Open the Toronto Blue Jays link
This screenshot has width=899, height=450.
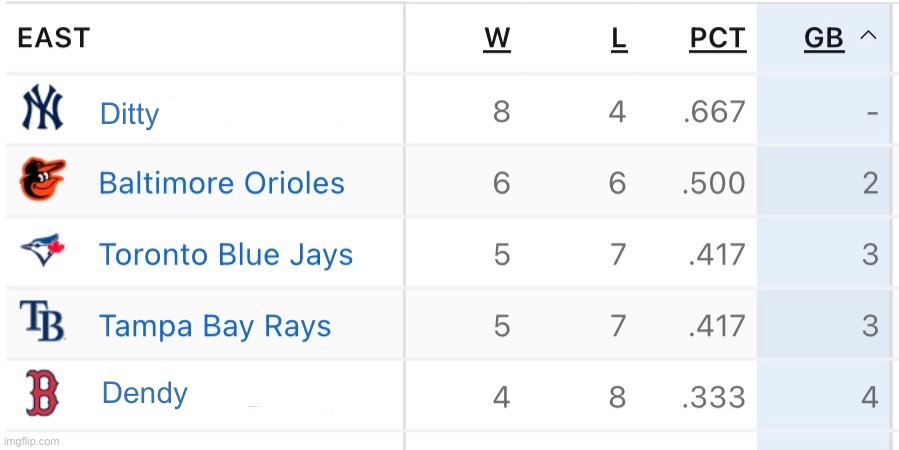pyautogui.click(x=226, y=255)
